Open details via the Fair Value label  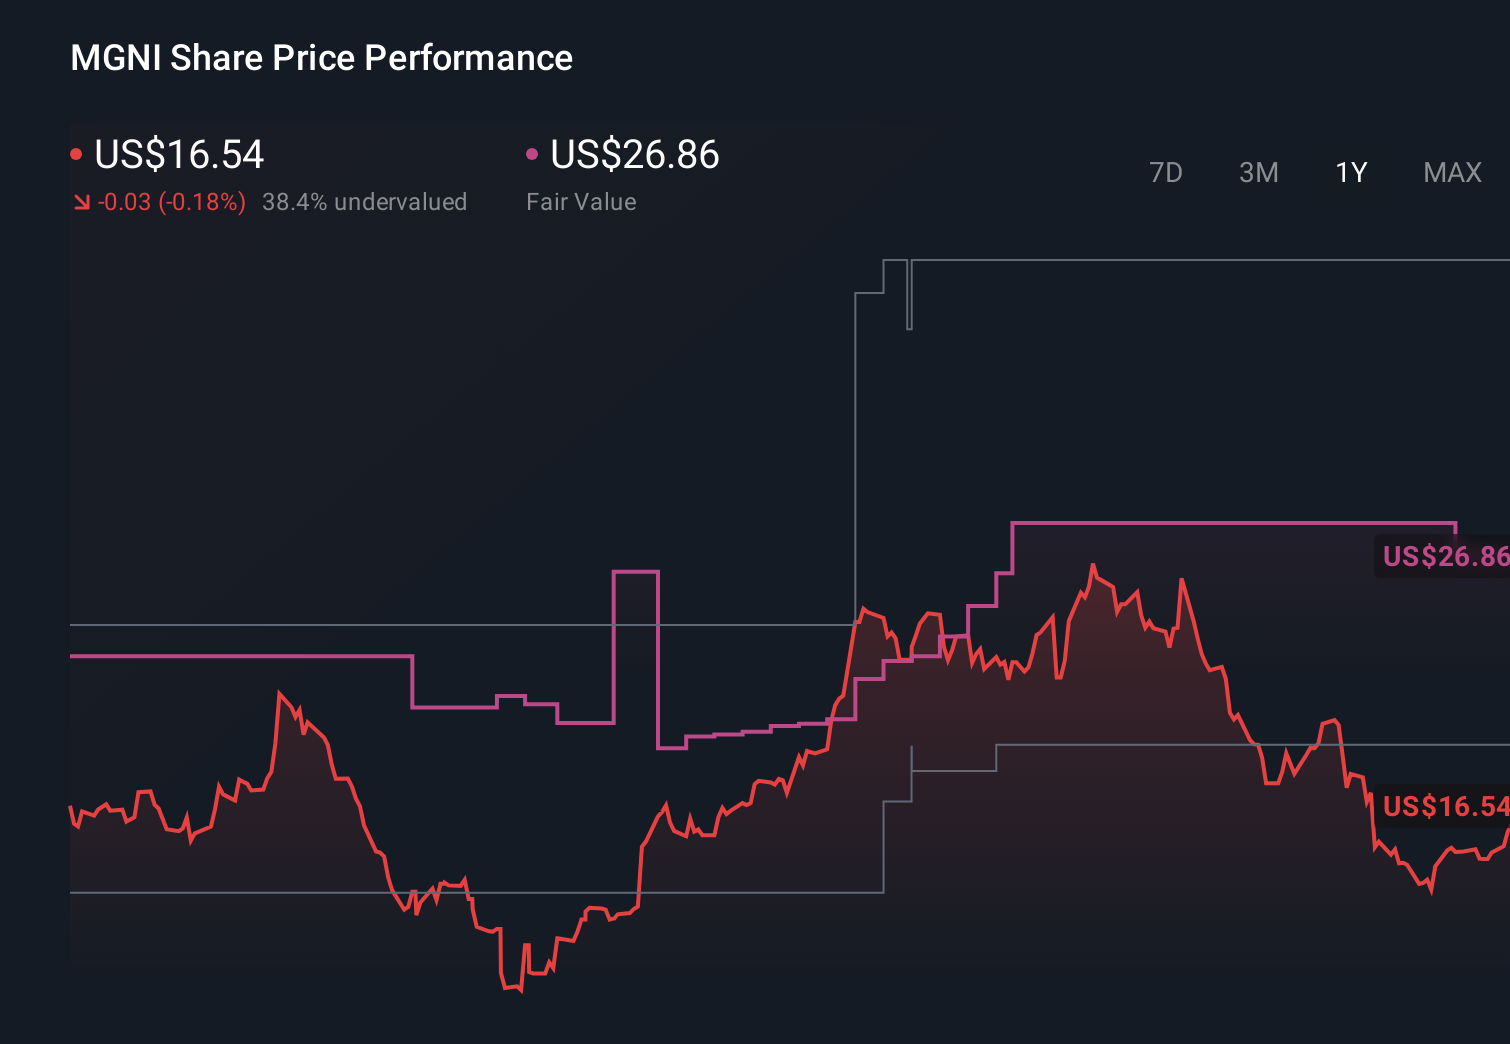pos(580,201)
